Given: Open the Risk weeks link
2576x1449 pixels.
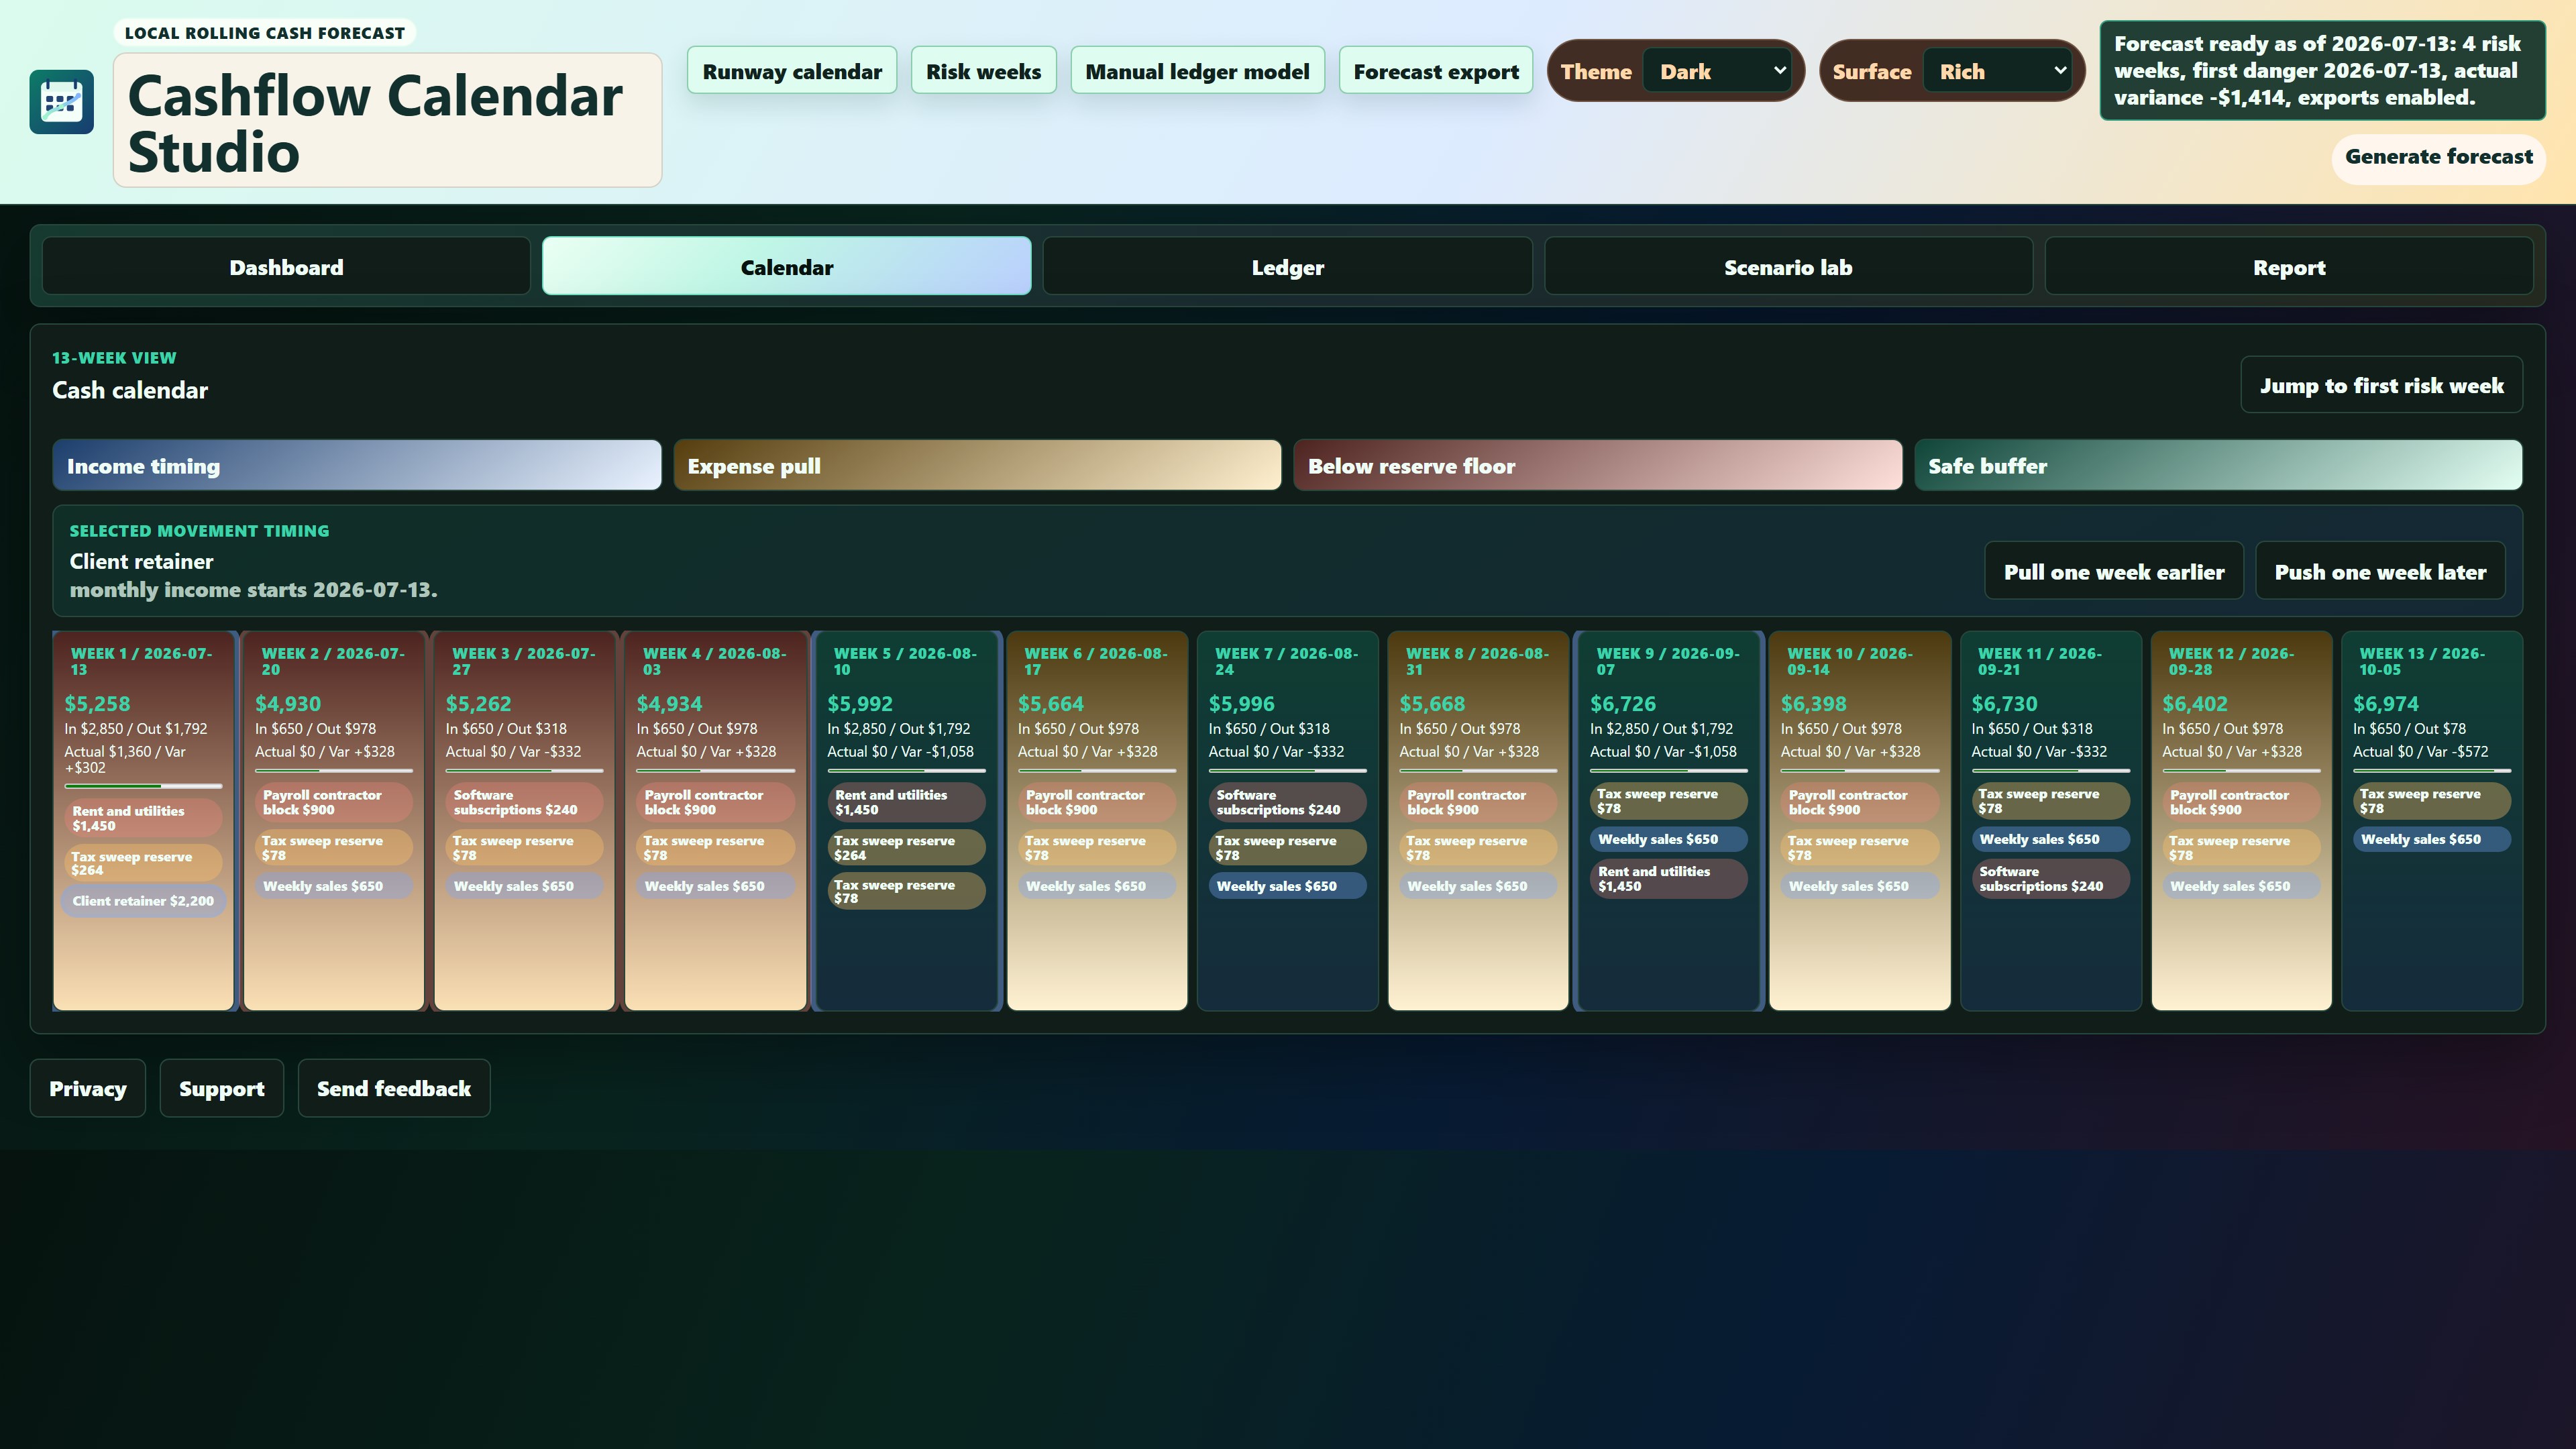Looking at the screenshot, I should [x=983, y=71].
